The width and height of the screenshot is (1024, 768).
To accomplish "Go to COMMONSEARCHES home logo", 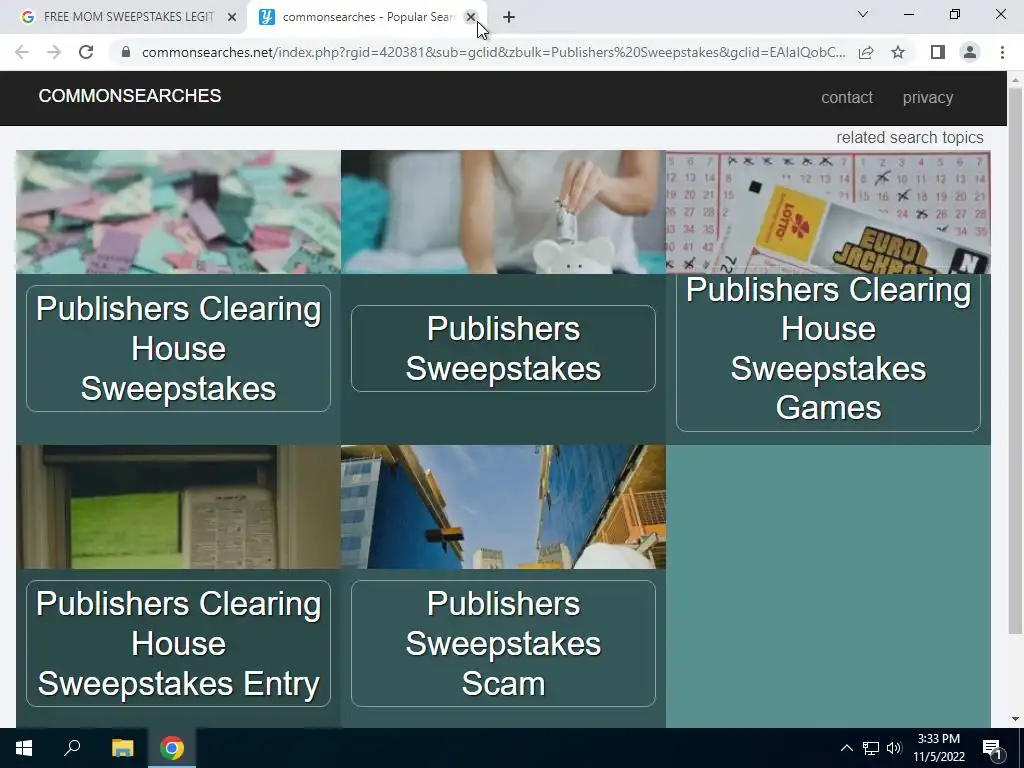I will [x=130, y=96].
